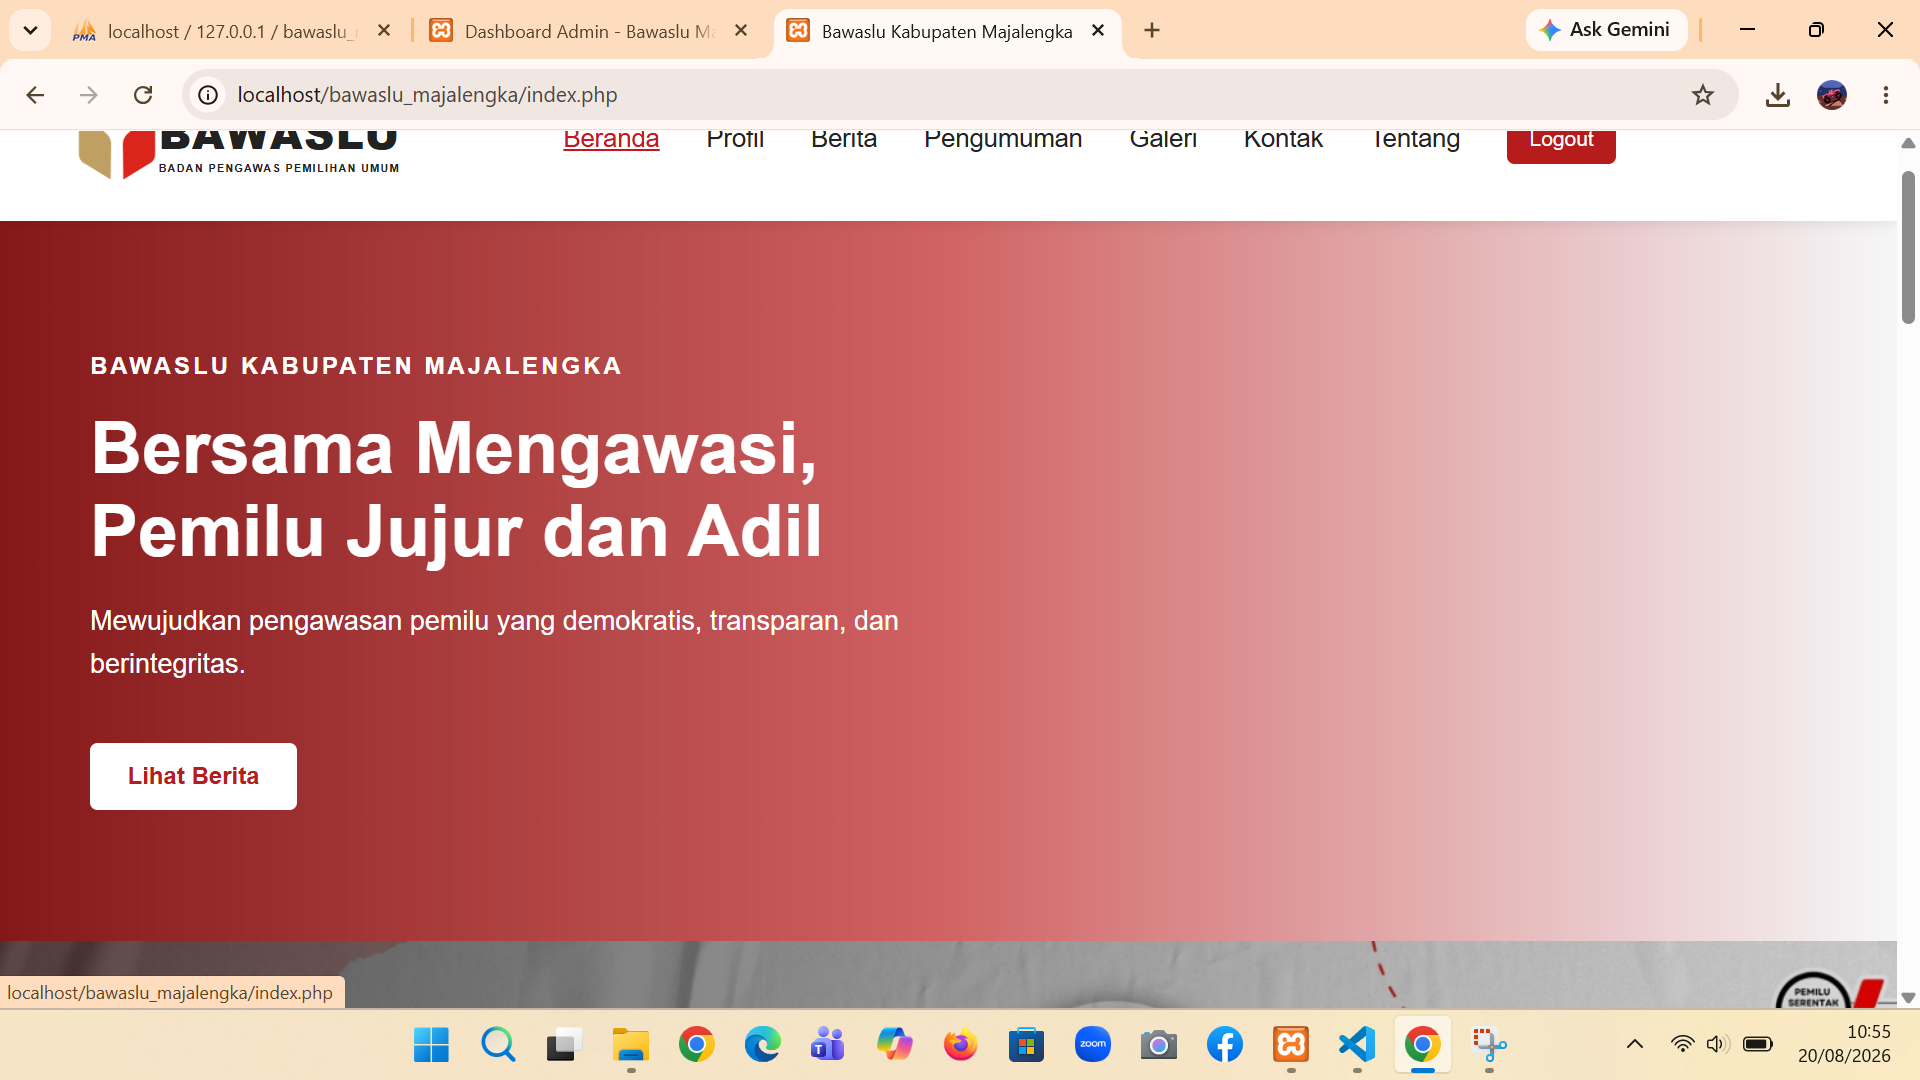Viewport: 1920px width, 1080px height.
Task: Open File Explorer from the taskbar
Action: (630, 1045)
